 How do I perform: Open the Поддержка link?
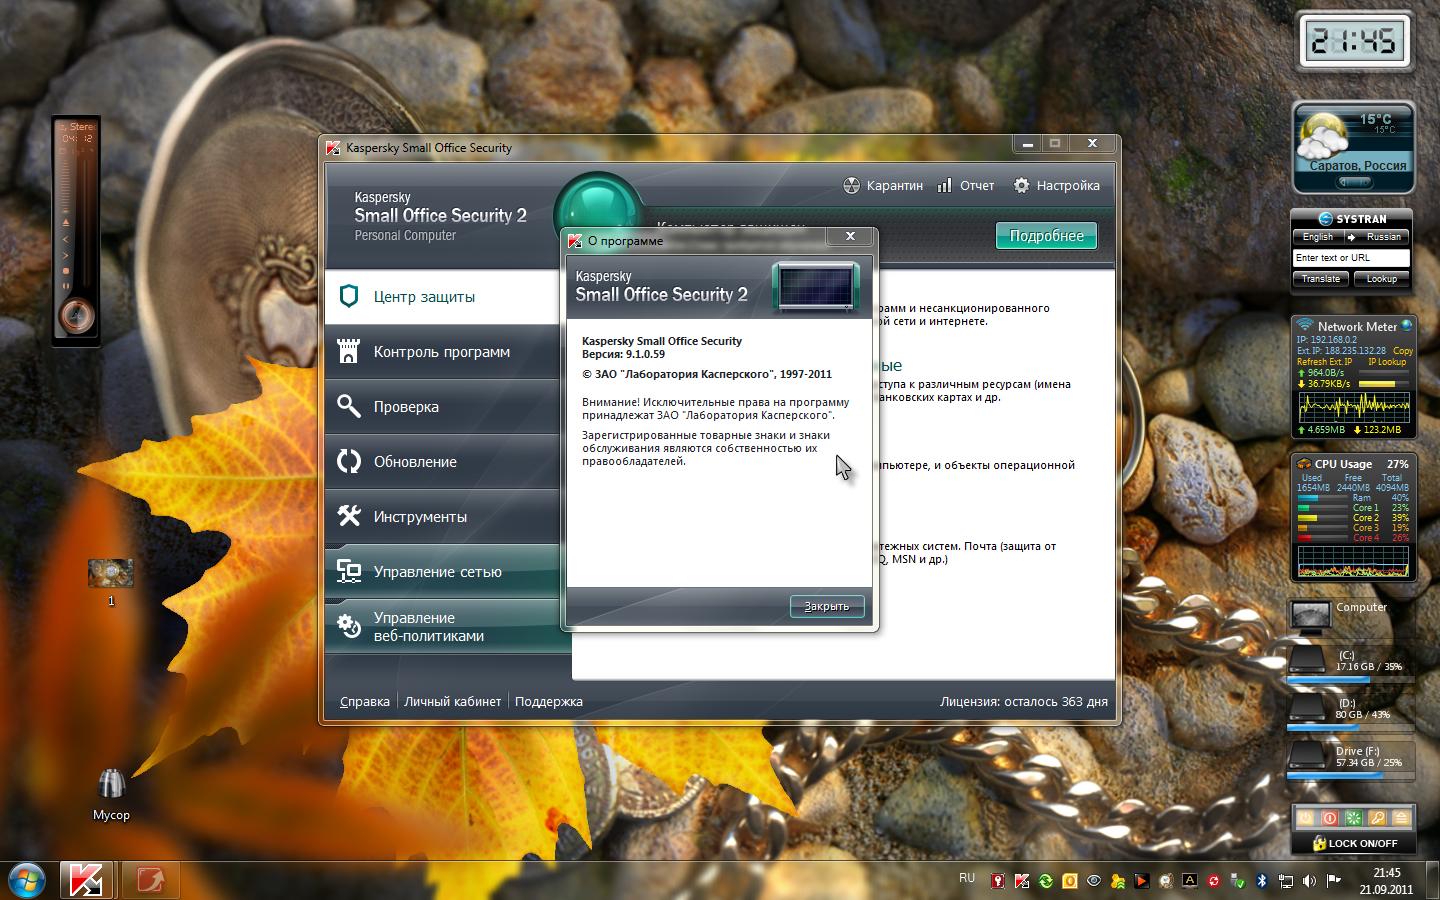click(x=549, y=702)
